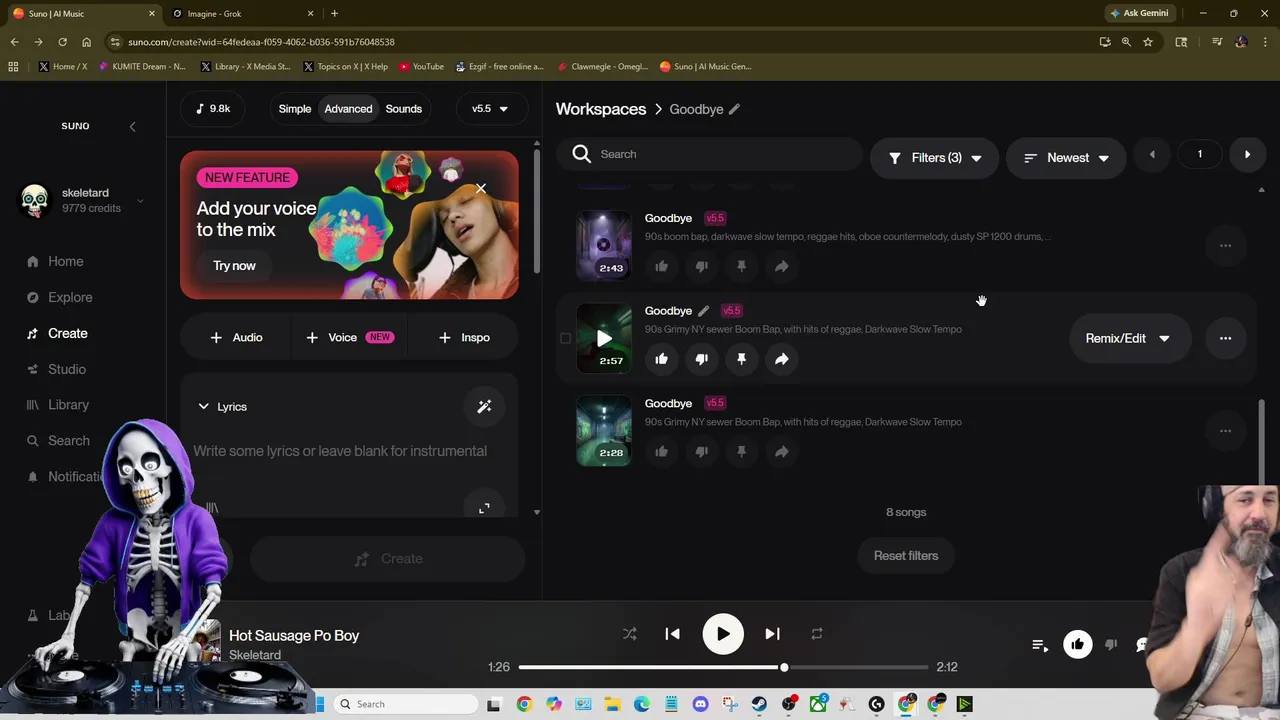Share the 2:28 Goodbye song
Image resolution: width=1280 pixels, height=720 pixels.
click(x=781, y=452)
